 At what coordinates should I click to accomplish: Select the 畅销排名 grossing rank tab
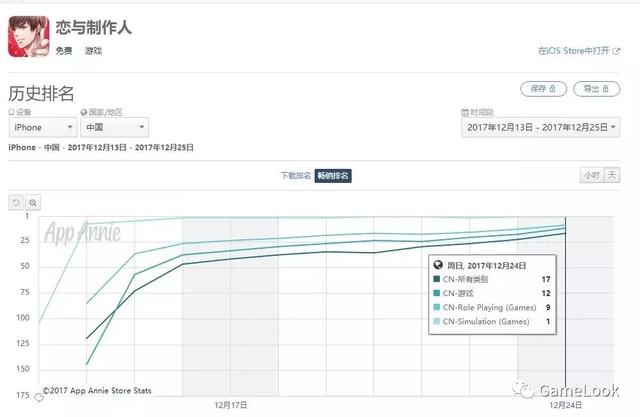tap(333, 175)
